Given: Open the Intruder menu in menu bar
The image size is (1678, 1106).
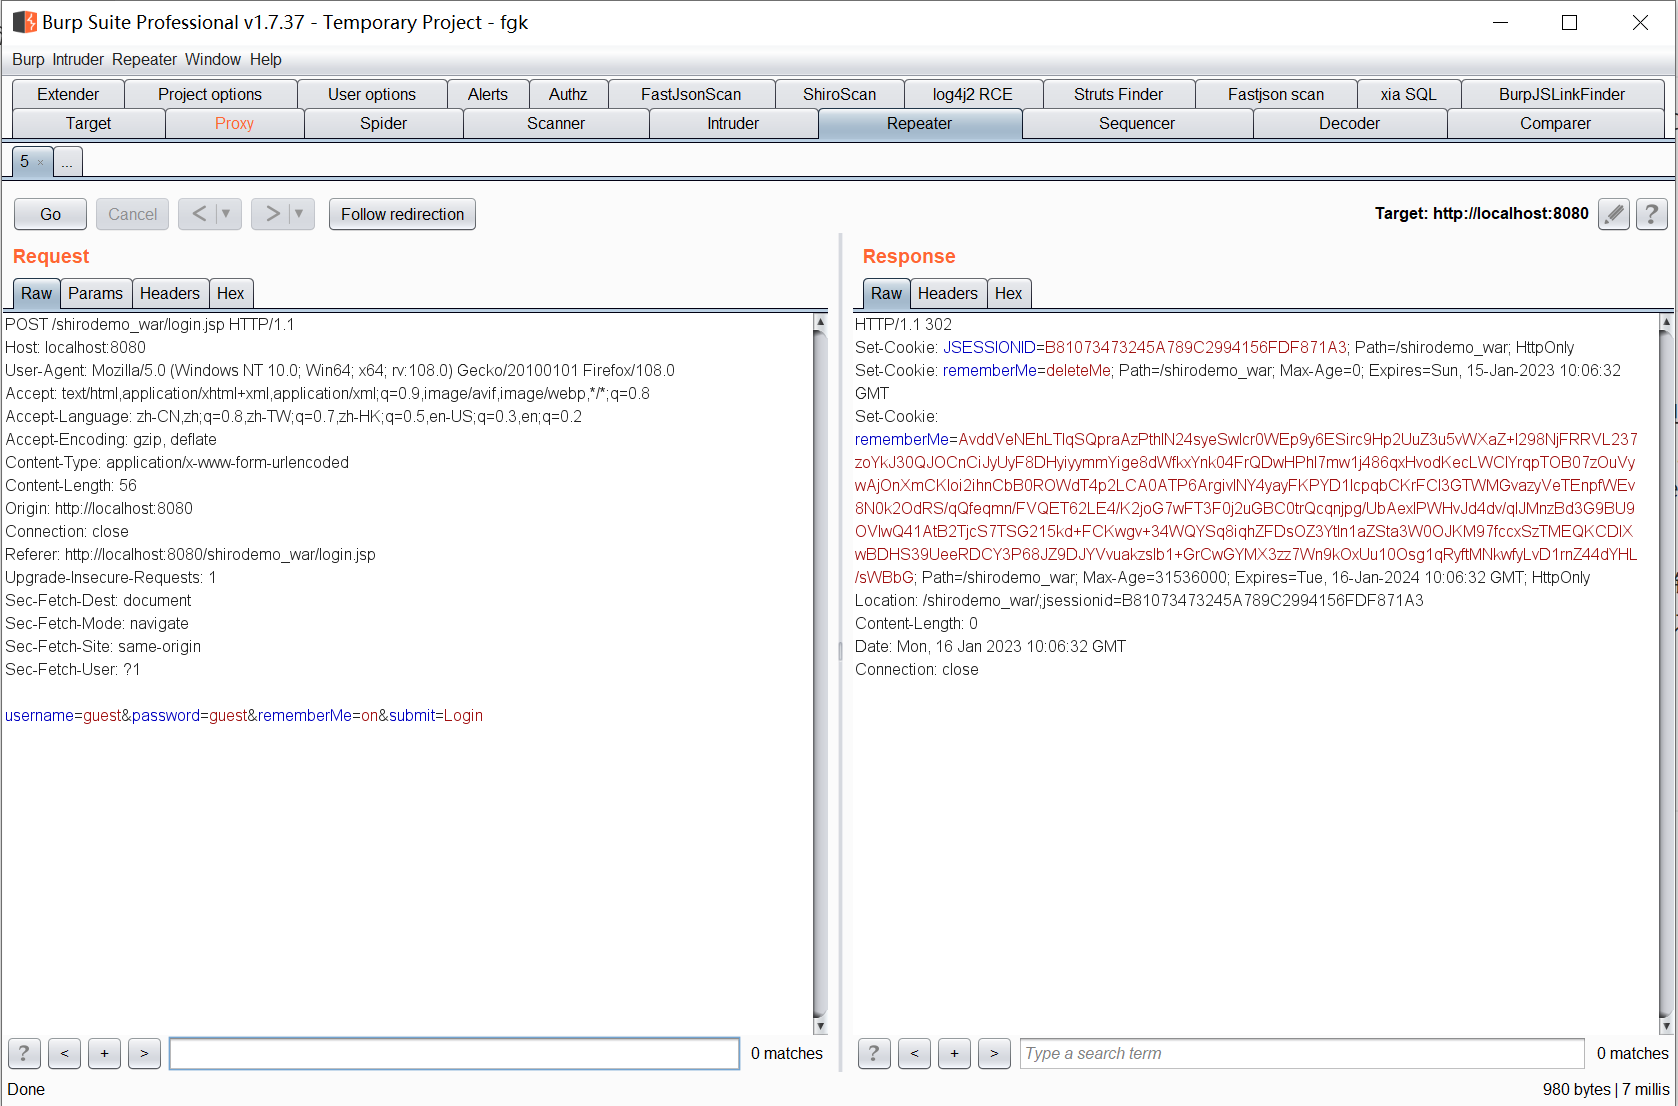Looking at the screenshot, I should coord(78,59).
